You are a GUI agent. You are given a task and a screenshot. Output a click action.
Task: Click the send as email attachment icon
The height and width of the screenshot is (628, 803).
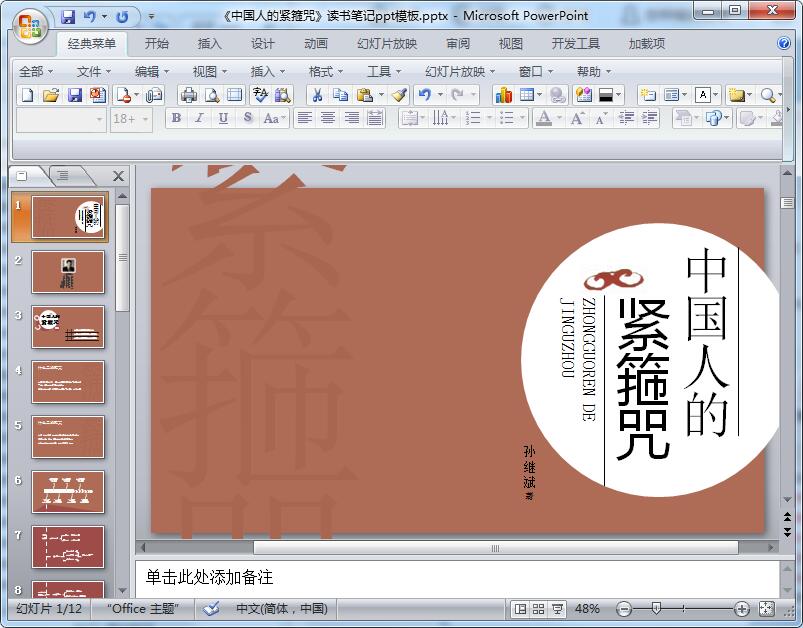click(154, 95)
